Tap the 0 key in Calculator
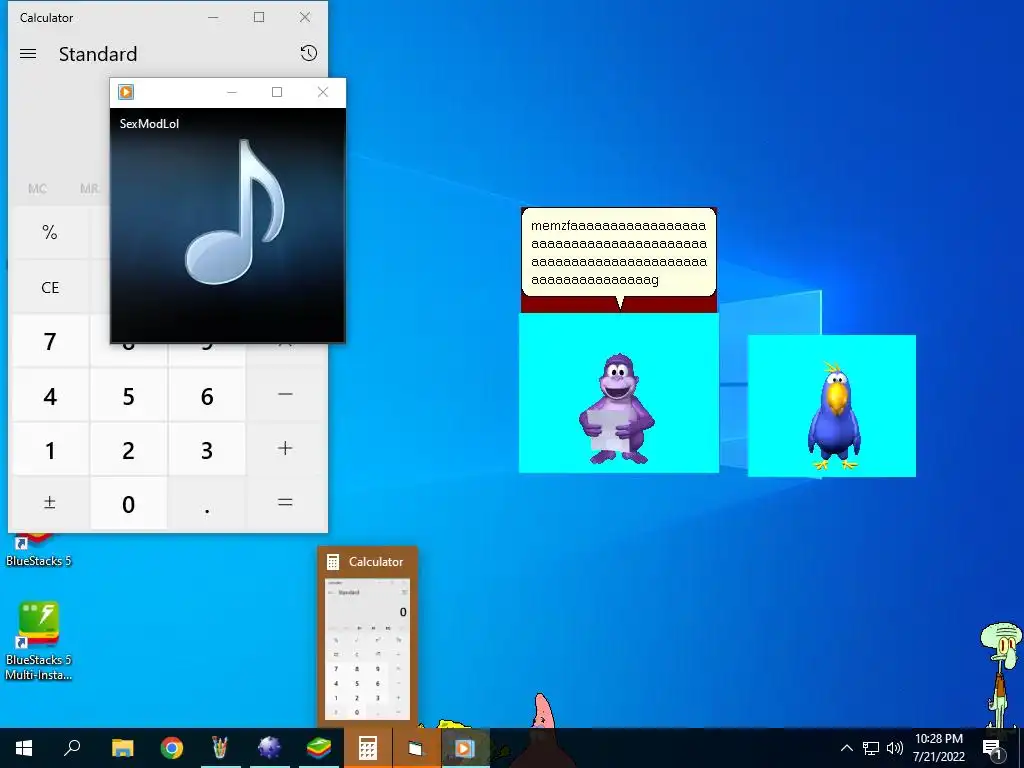Image resolution: width=1024 pixels, height=768 pixels. [129, 504]
